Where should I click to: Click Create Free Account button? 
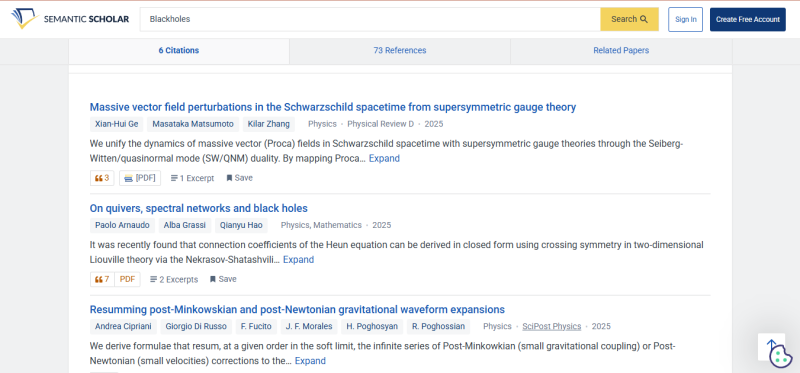pos(747,19)
